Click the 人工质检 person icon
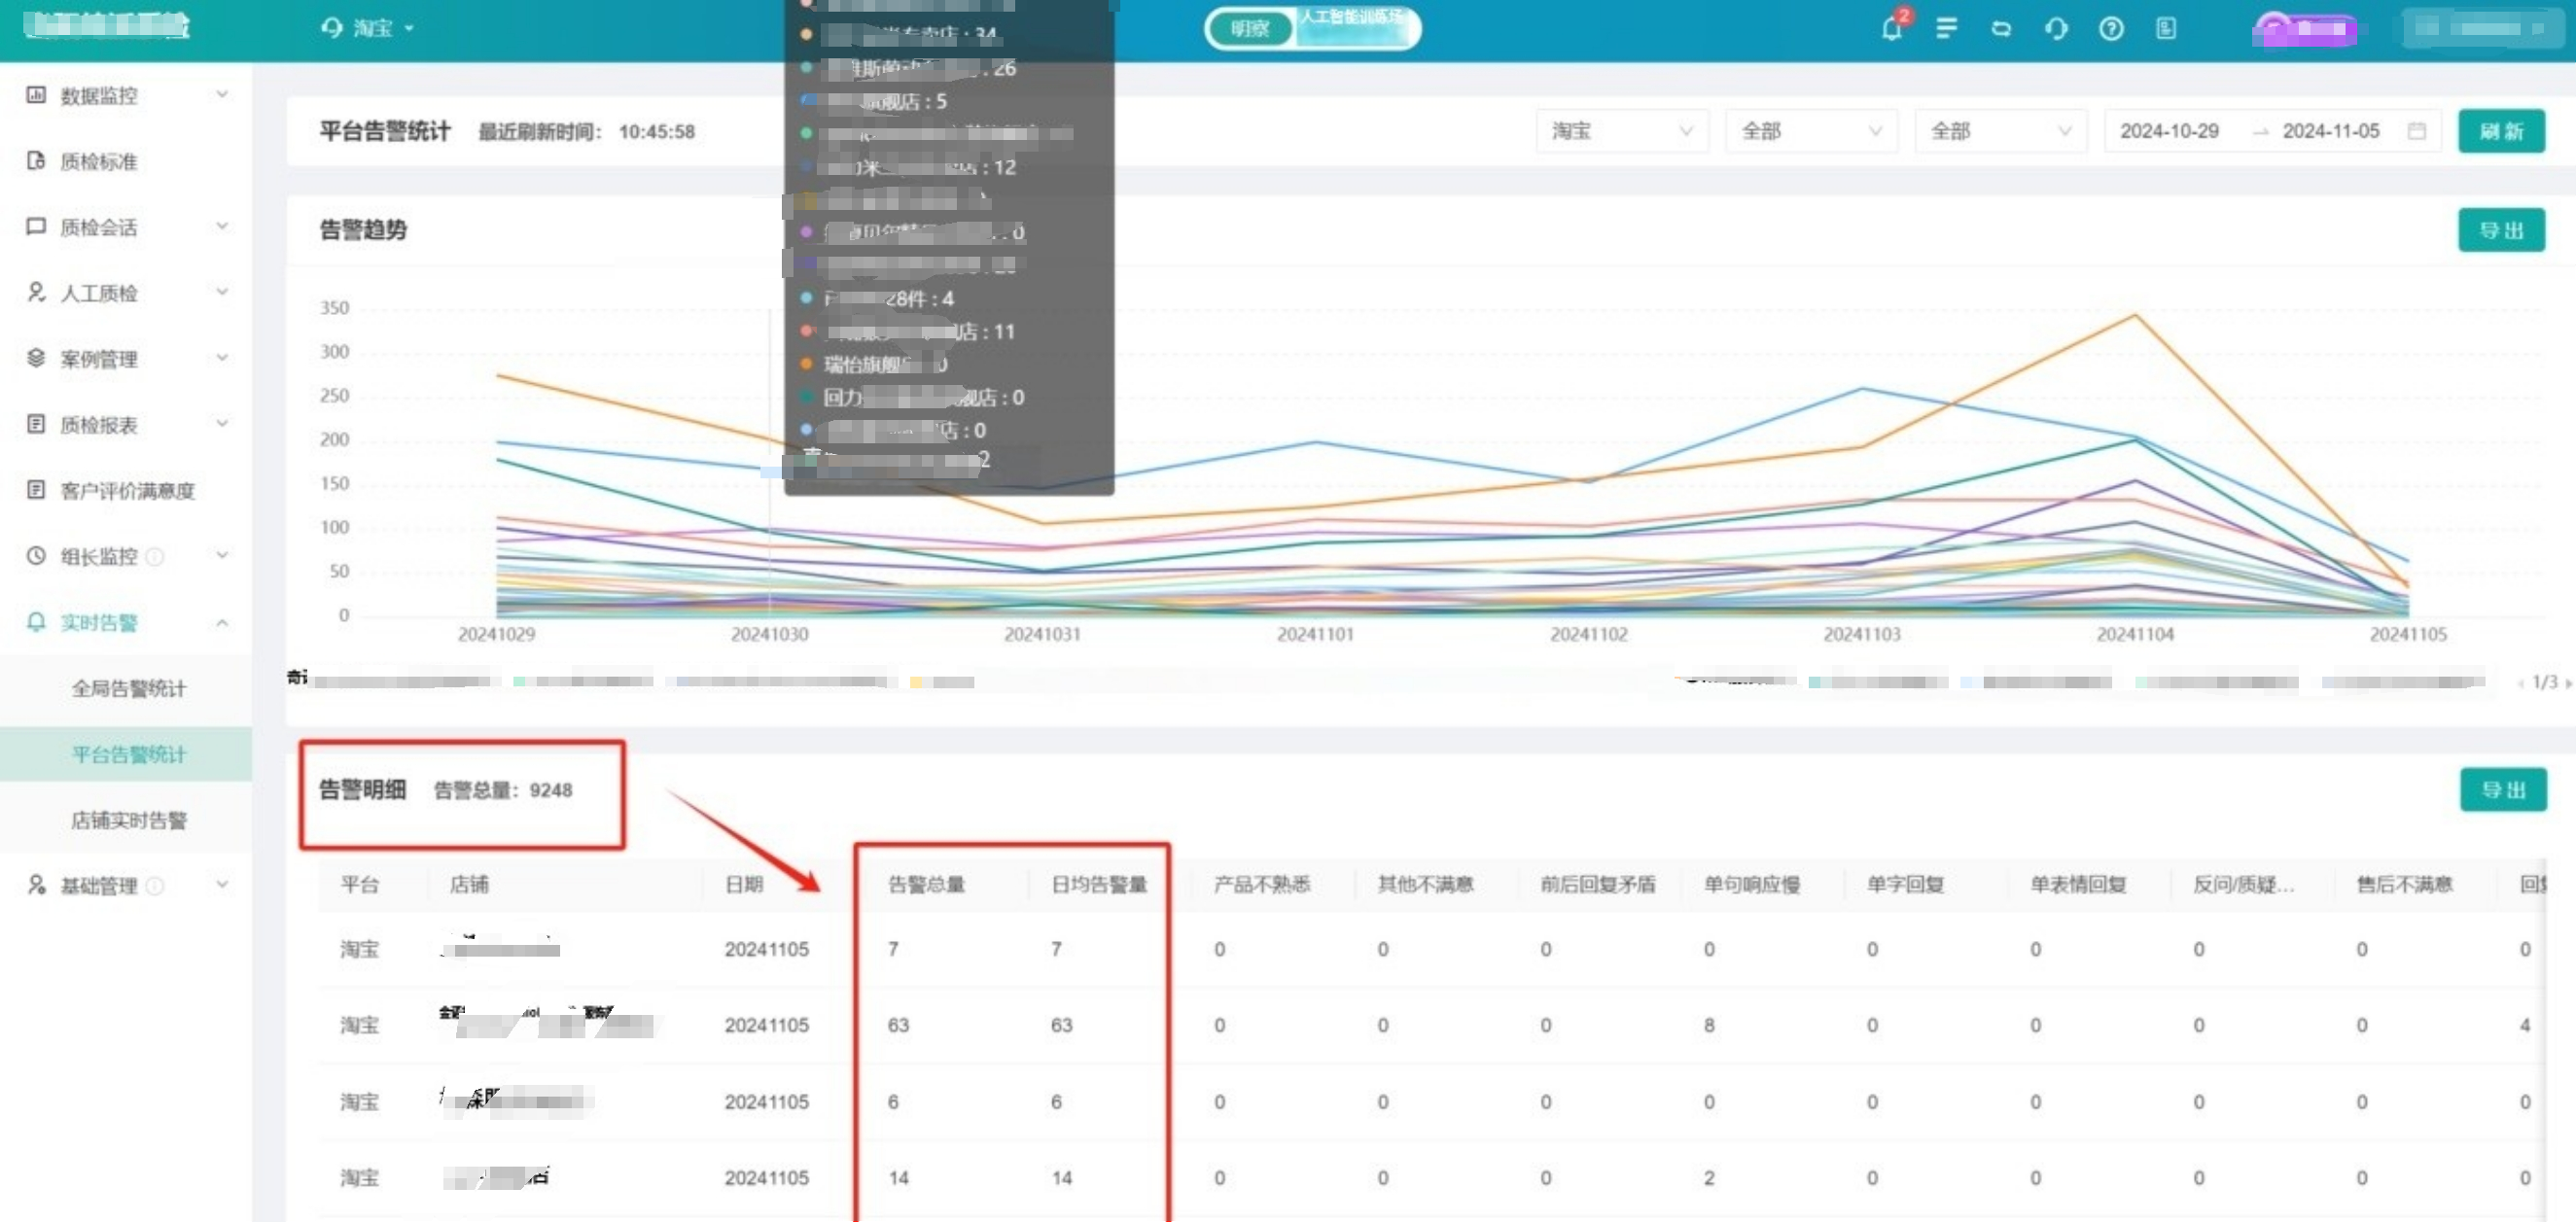This screenshot has width=2576, height=1222. 36,292
